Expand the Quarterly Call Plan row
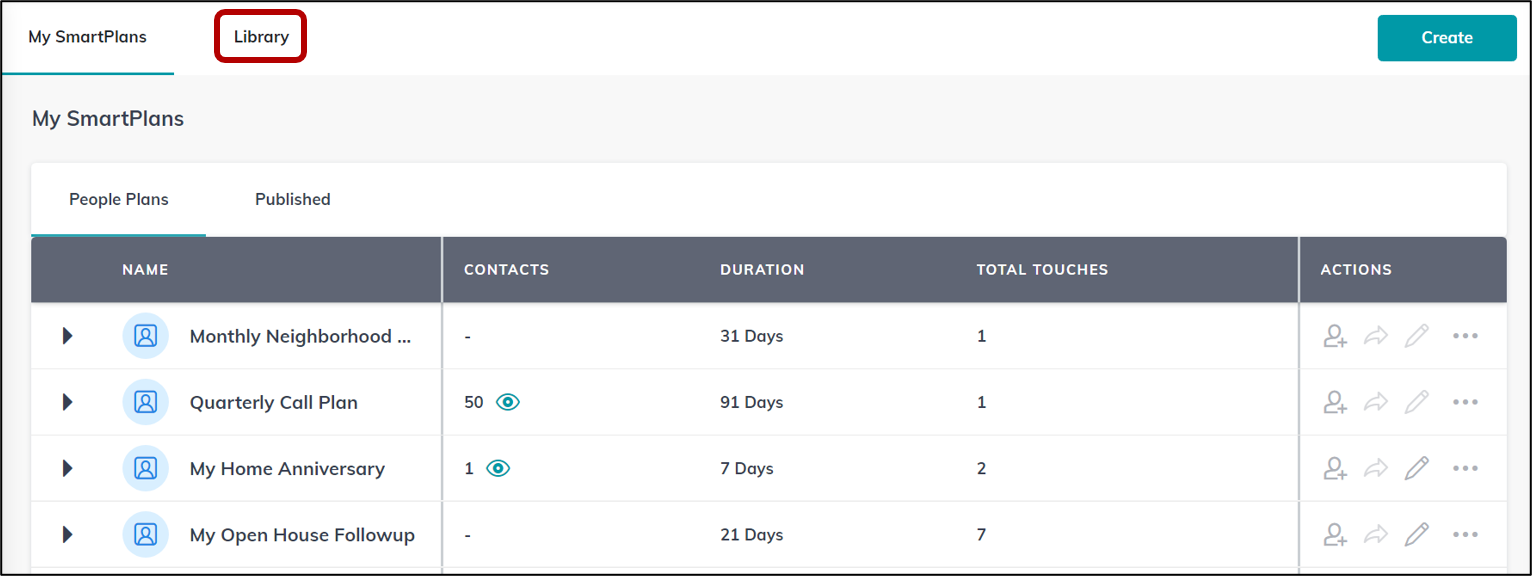The height and width of the screenshot is (576, 1532). [x=68, y=402]
